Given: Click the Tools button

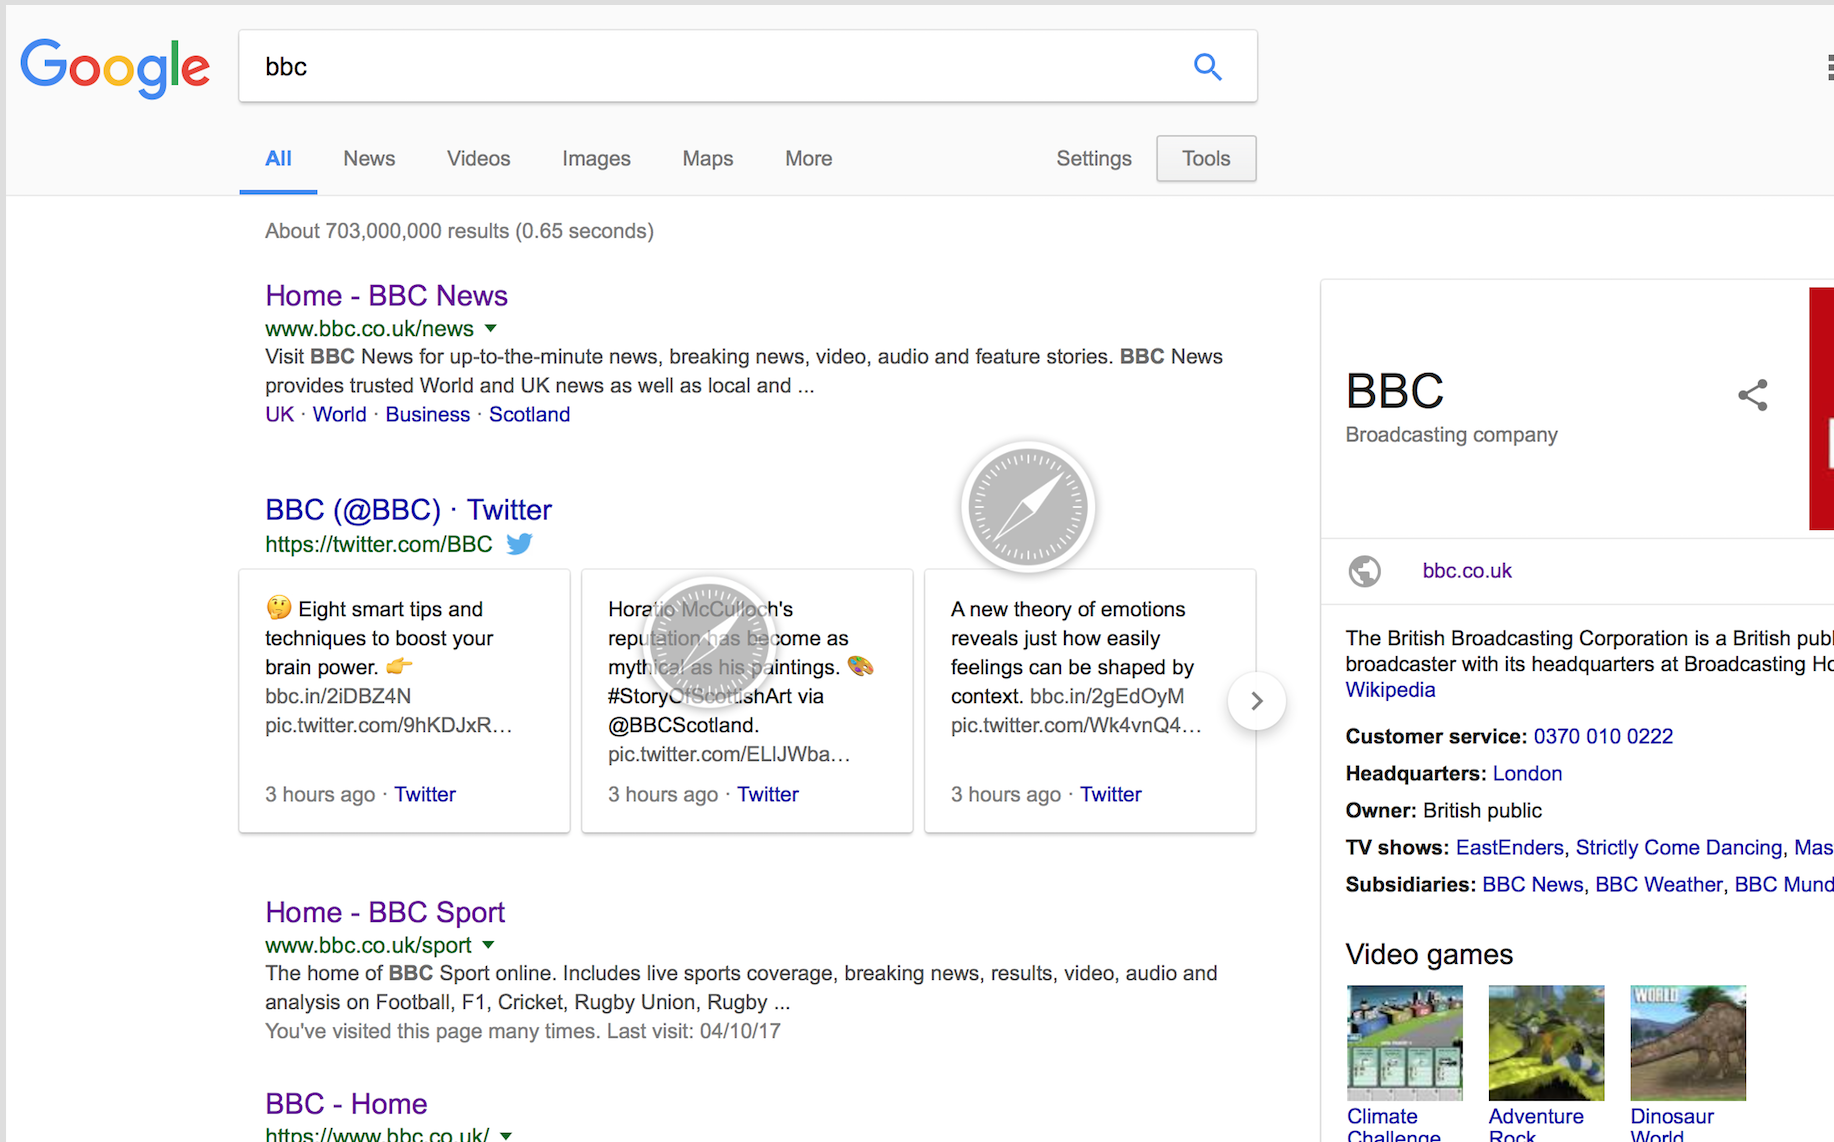Looking at the screenshot, I should coord(1205,159).
